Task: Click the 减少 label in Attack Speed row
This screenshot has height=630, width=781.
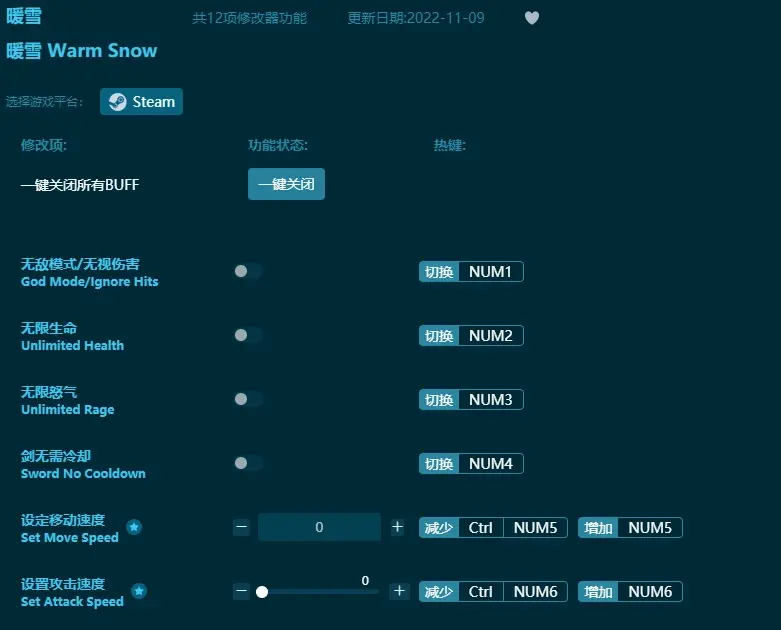Action: pyautogui.click(x=439, y=592)
